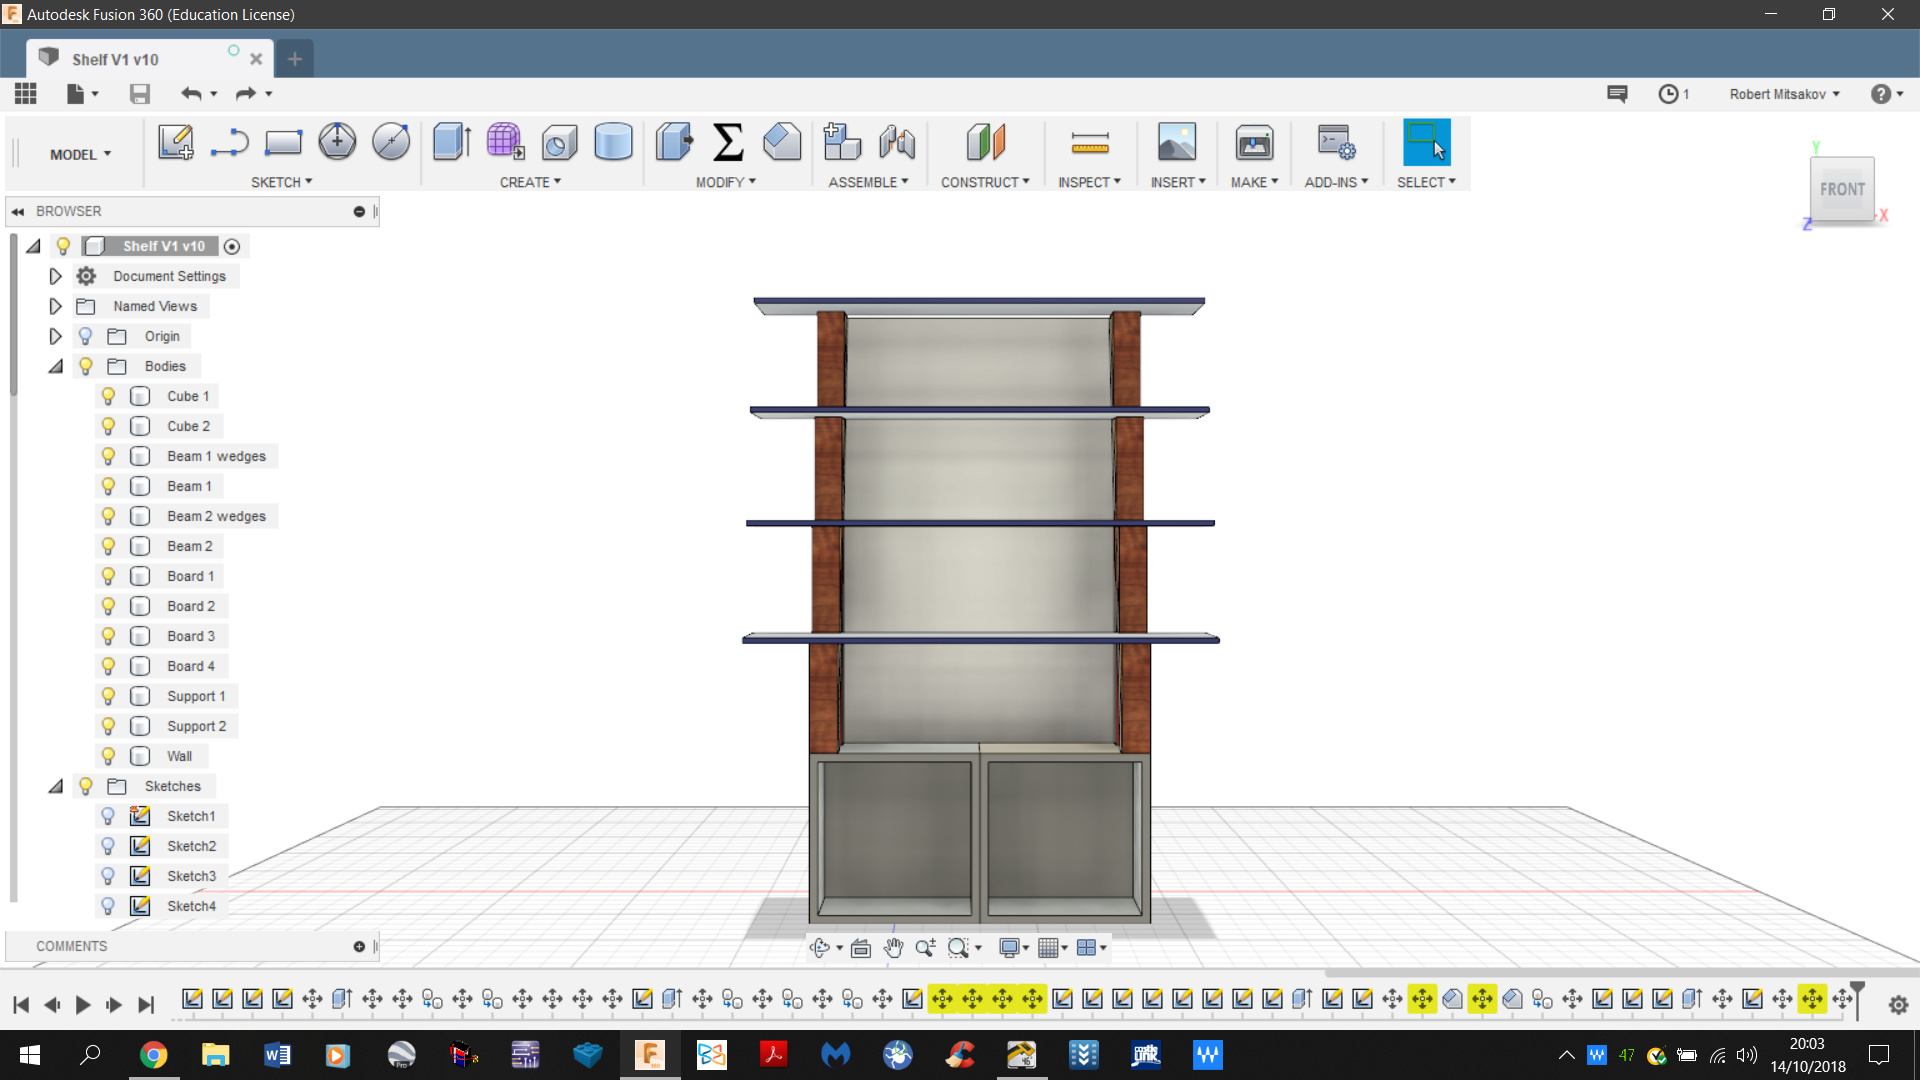Open the SKETCH menu
This screenshot has height=1080, width=1920.
282,182
